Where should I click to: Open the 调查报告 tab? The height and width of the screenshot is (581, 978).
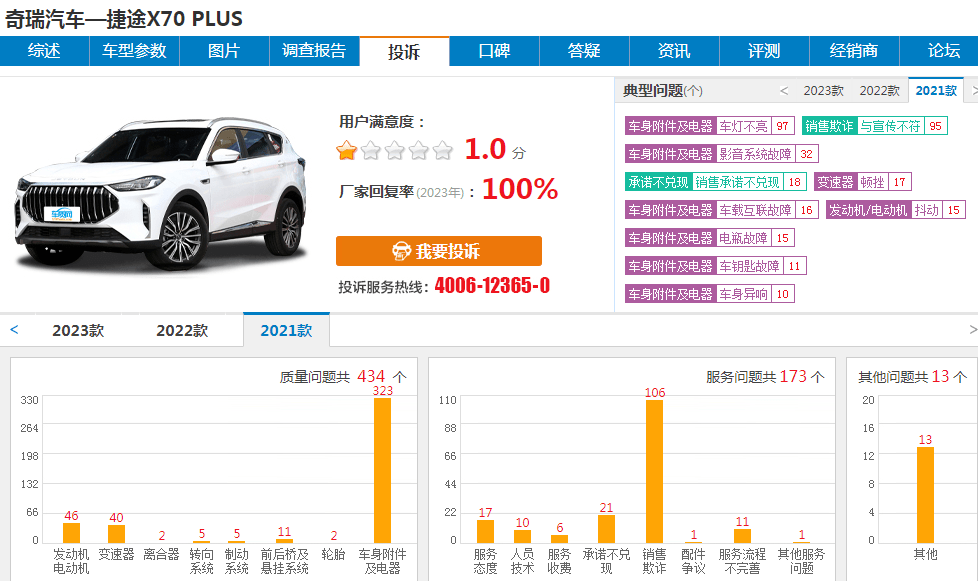click(314, 51)
